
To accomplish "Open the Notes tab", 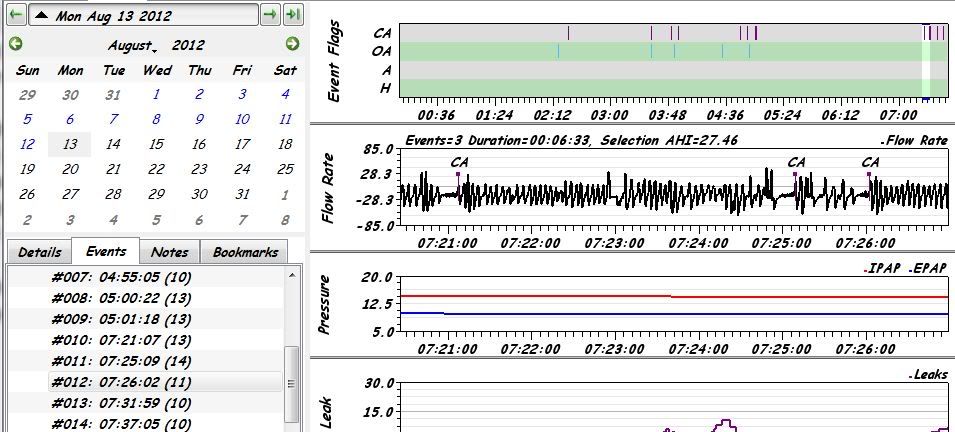I will point(169,252).
